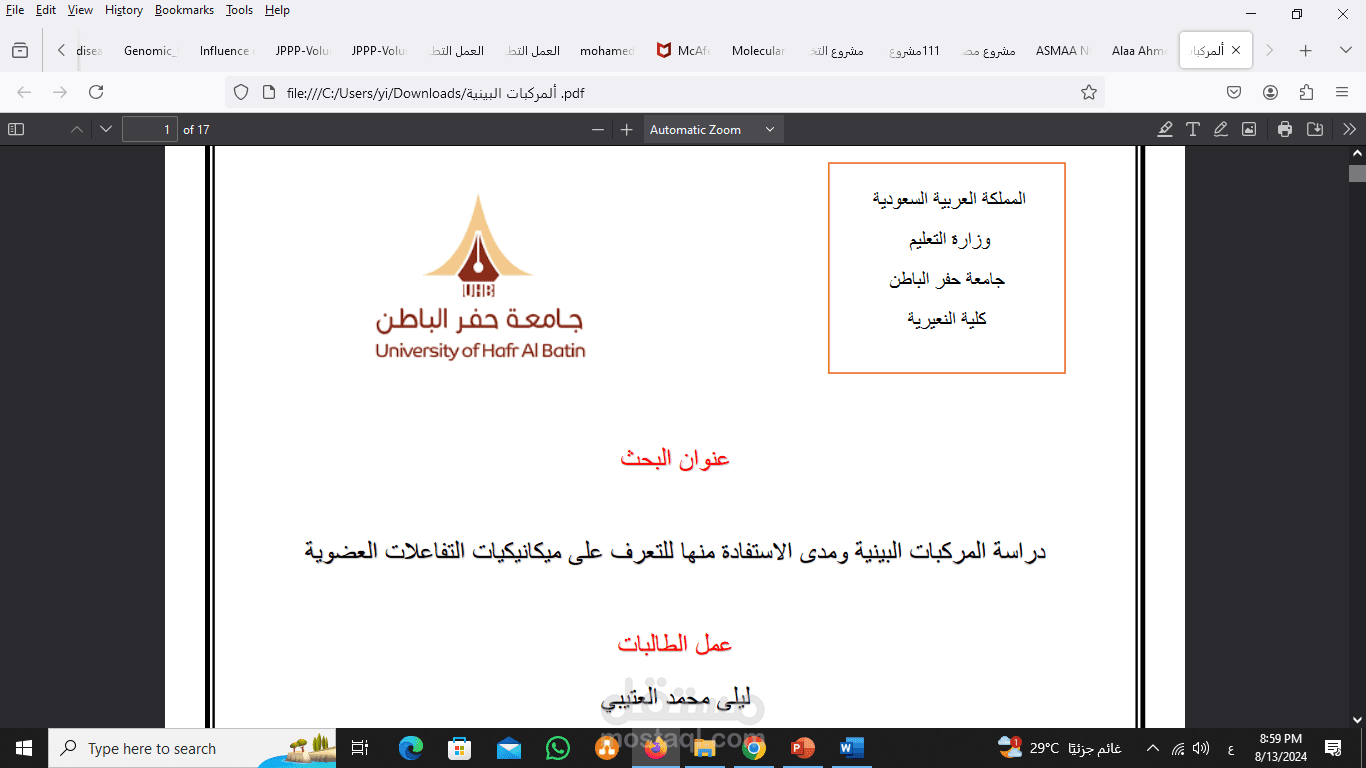The image size is (1366, 768).
Task: Select the draw annotation tool
Action: [1220, 128]
